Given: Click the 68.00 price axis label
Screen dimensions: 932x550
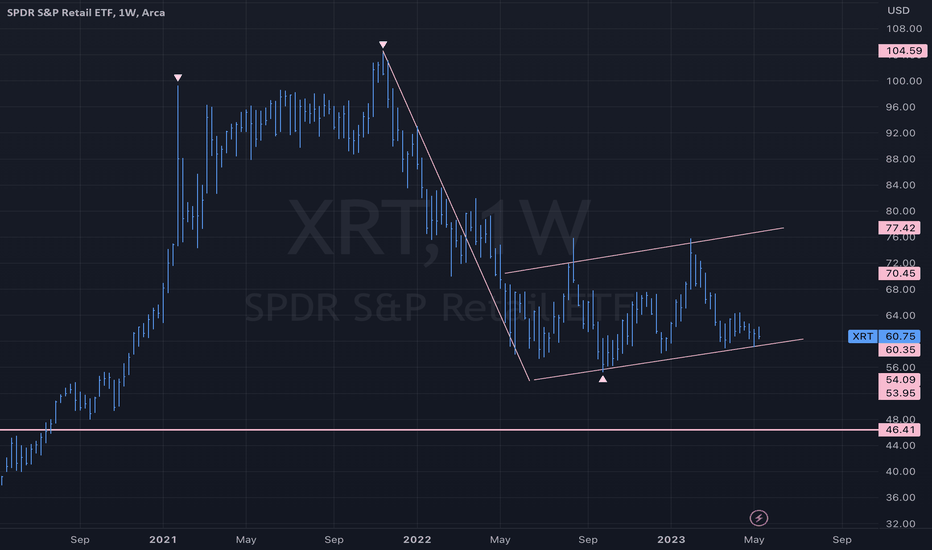Looking at the screenshot, I should [900, 290].
